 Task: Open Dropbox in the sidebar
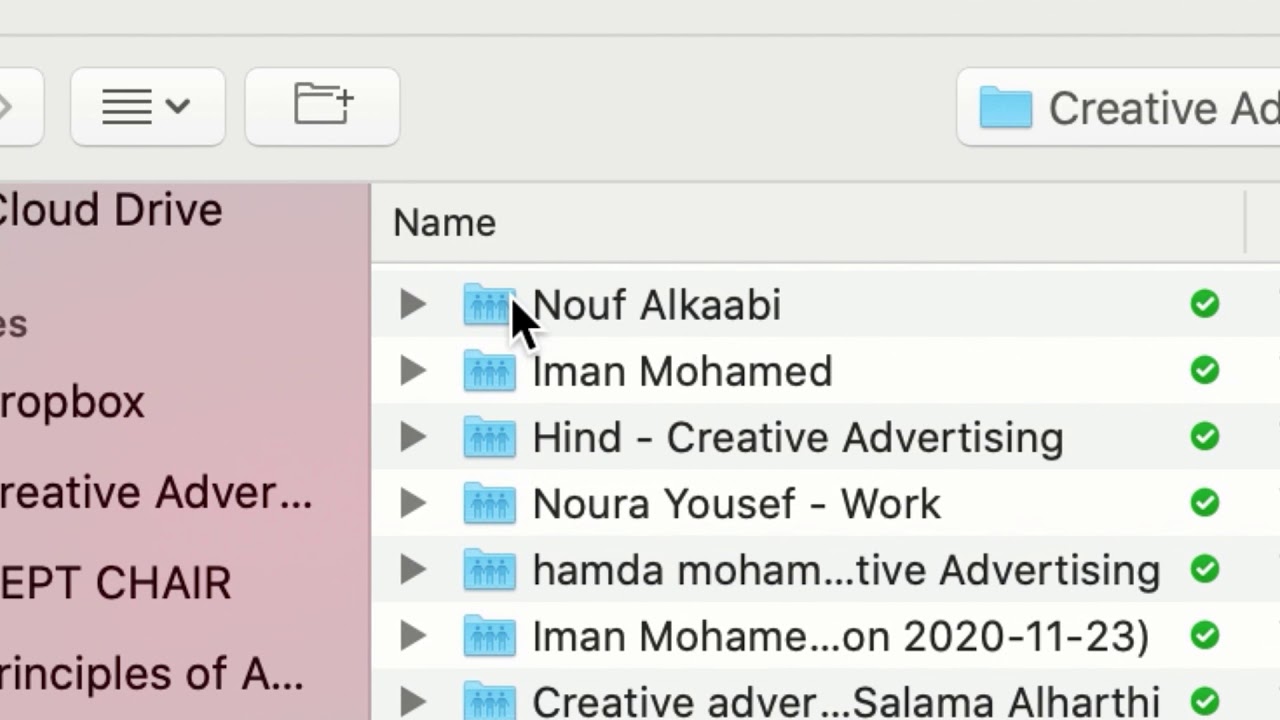coord(72,402)
